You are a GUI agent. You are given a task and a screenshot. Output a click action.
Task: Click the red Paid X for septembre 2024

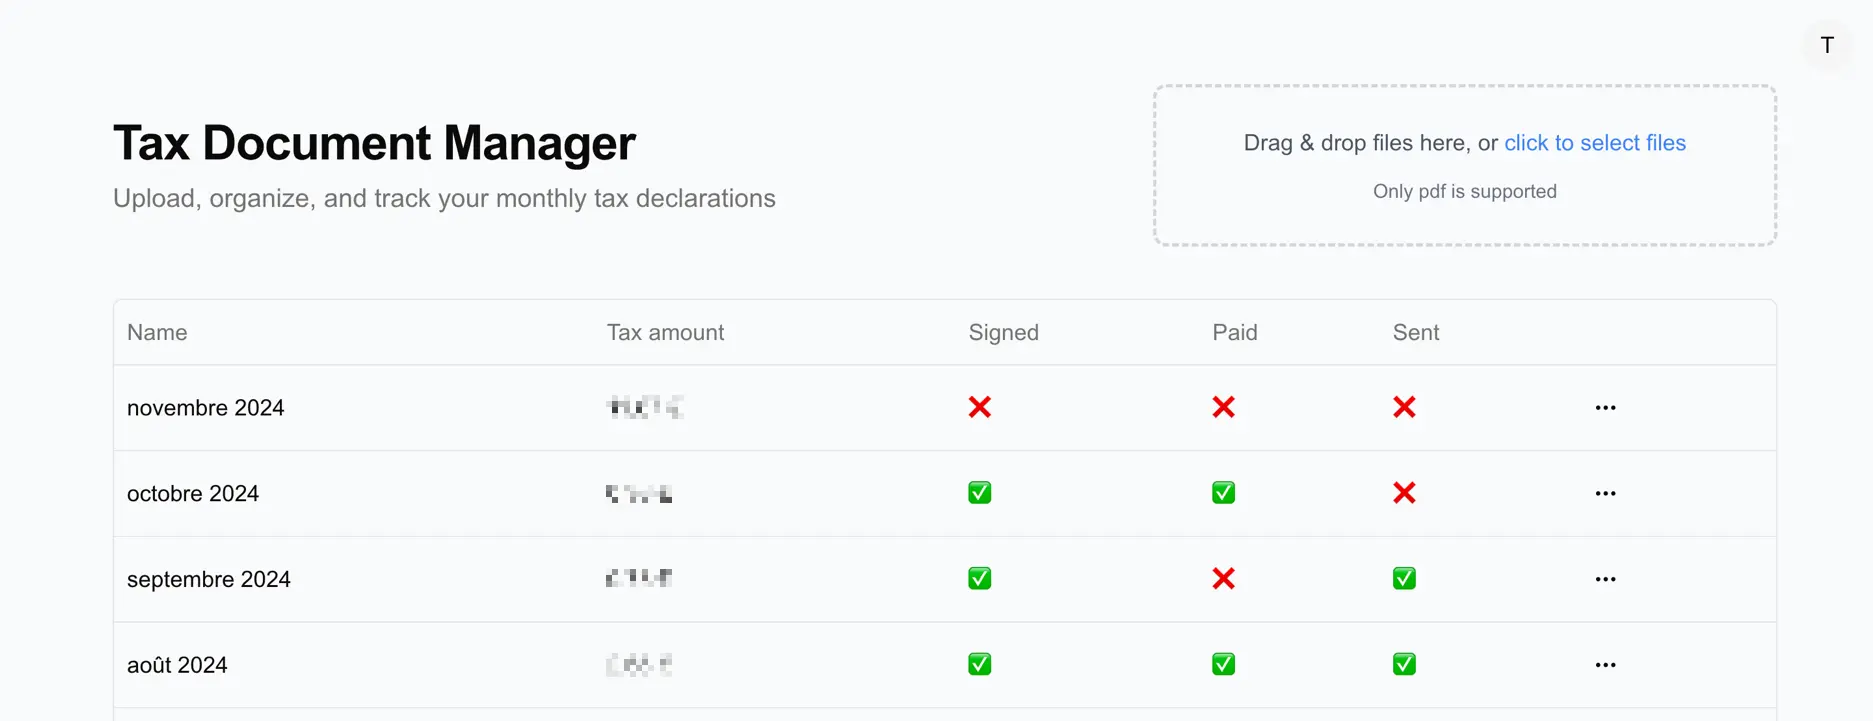1223,579
